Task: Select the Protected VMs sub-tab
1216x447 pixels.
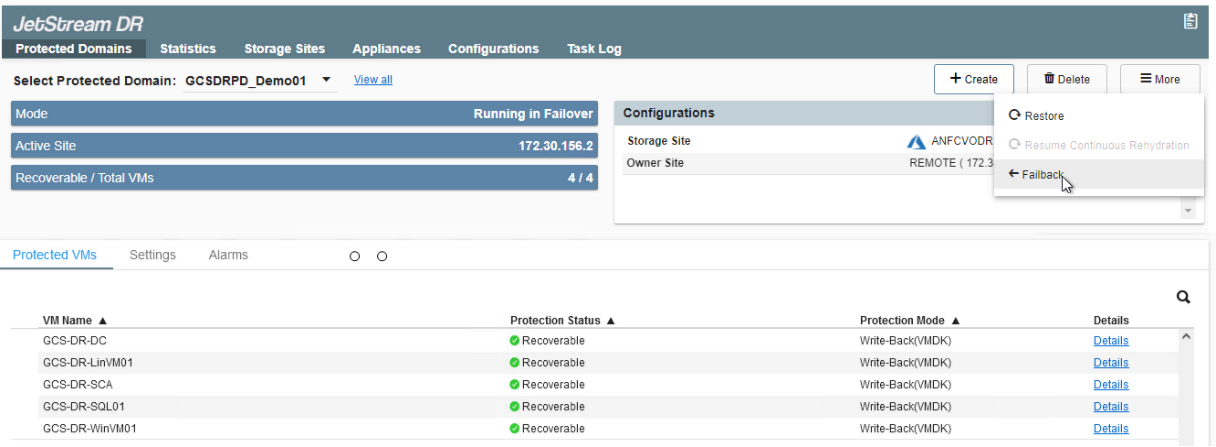Action: (x=55, y=255)
